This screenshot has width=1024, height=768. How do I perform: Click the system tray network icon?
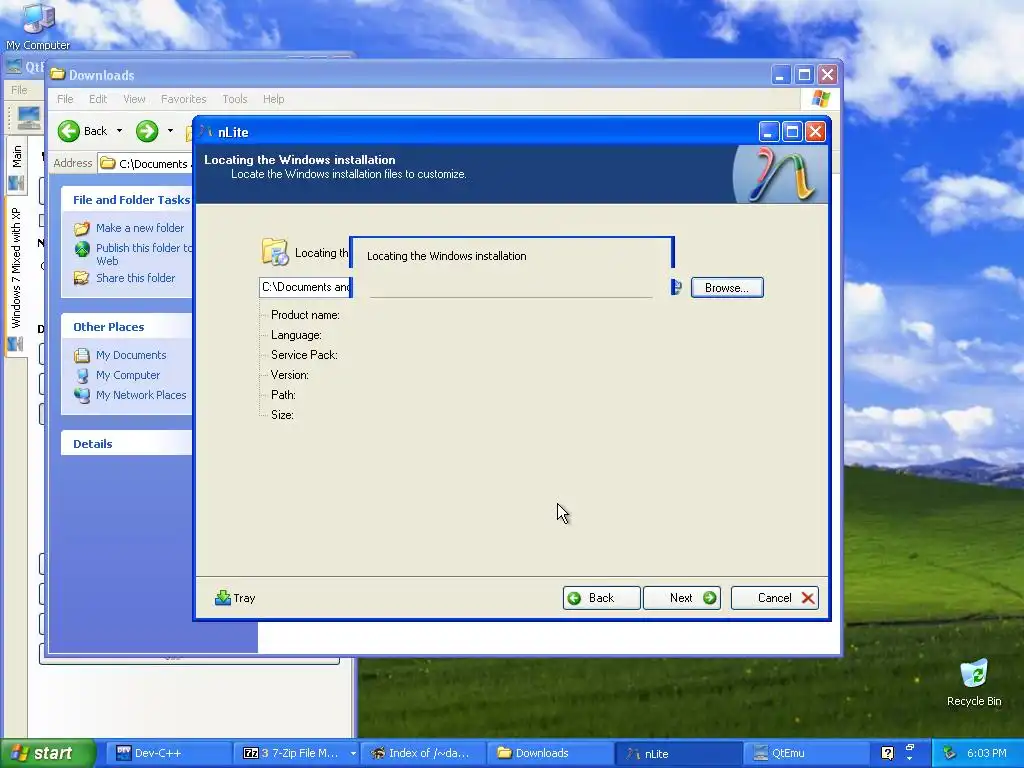coord(950,753)
